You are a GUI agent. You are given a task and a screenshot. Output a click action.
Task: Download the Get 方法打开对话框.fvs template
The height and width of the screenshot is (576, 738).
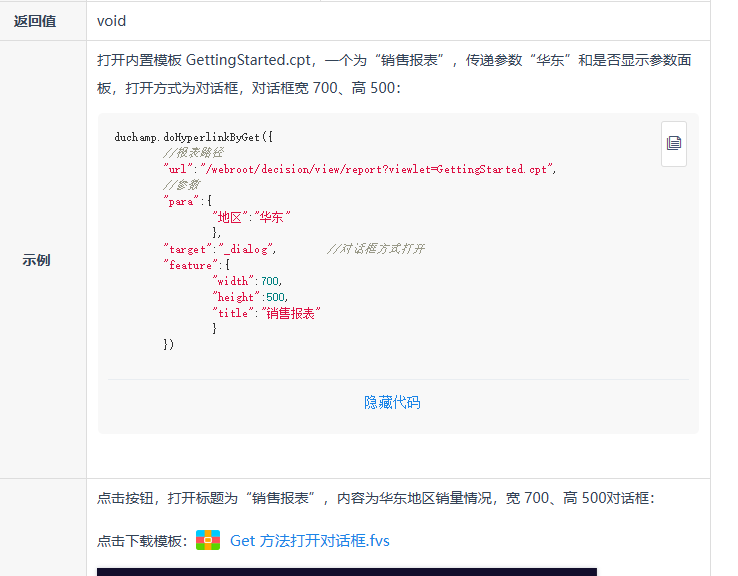click(309, 541)
